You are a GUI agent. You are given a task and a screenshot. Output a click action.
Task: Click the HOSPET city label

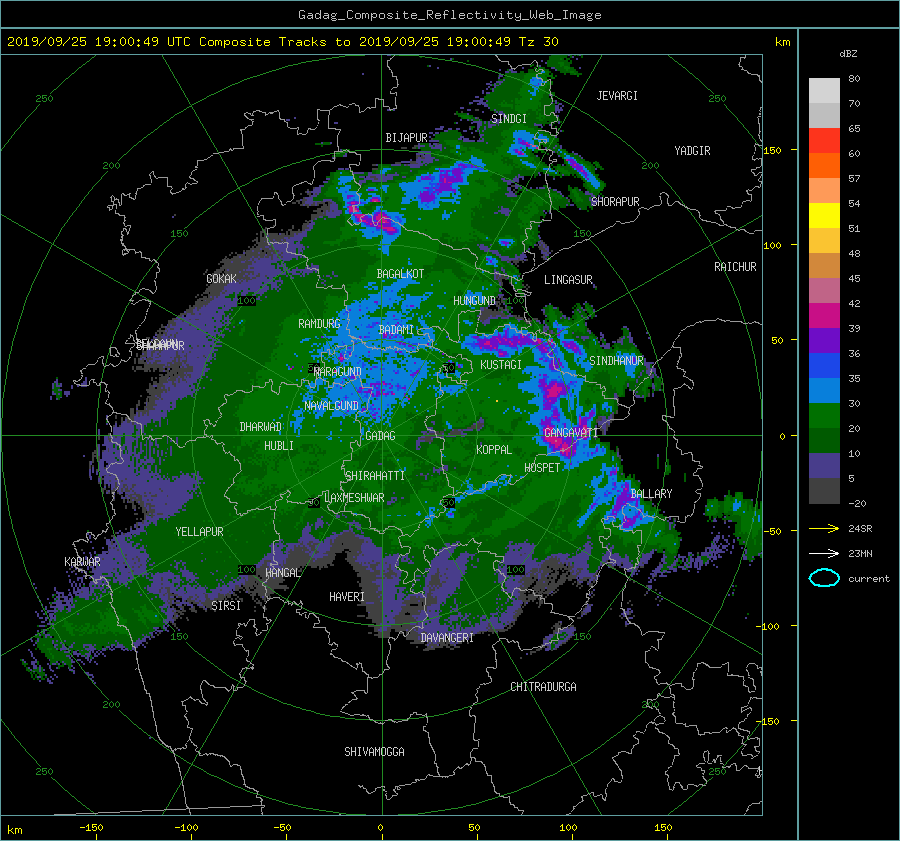tap(542, 468)
